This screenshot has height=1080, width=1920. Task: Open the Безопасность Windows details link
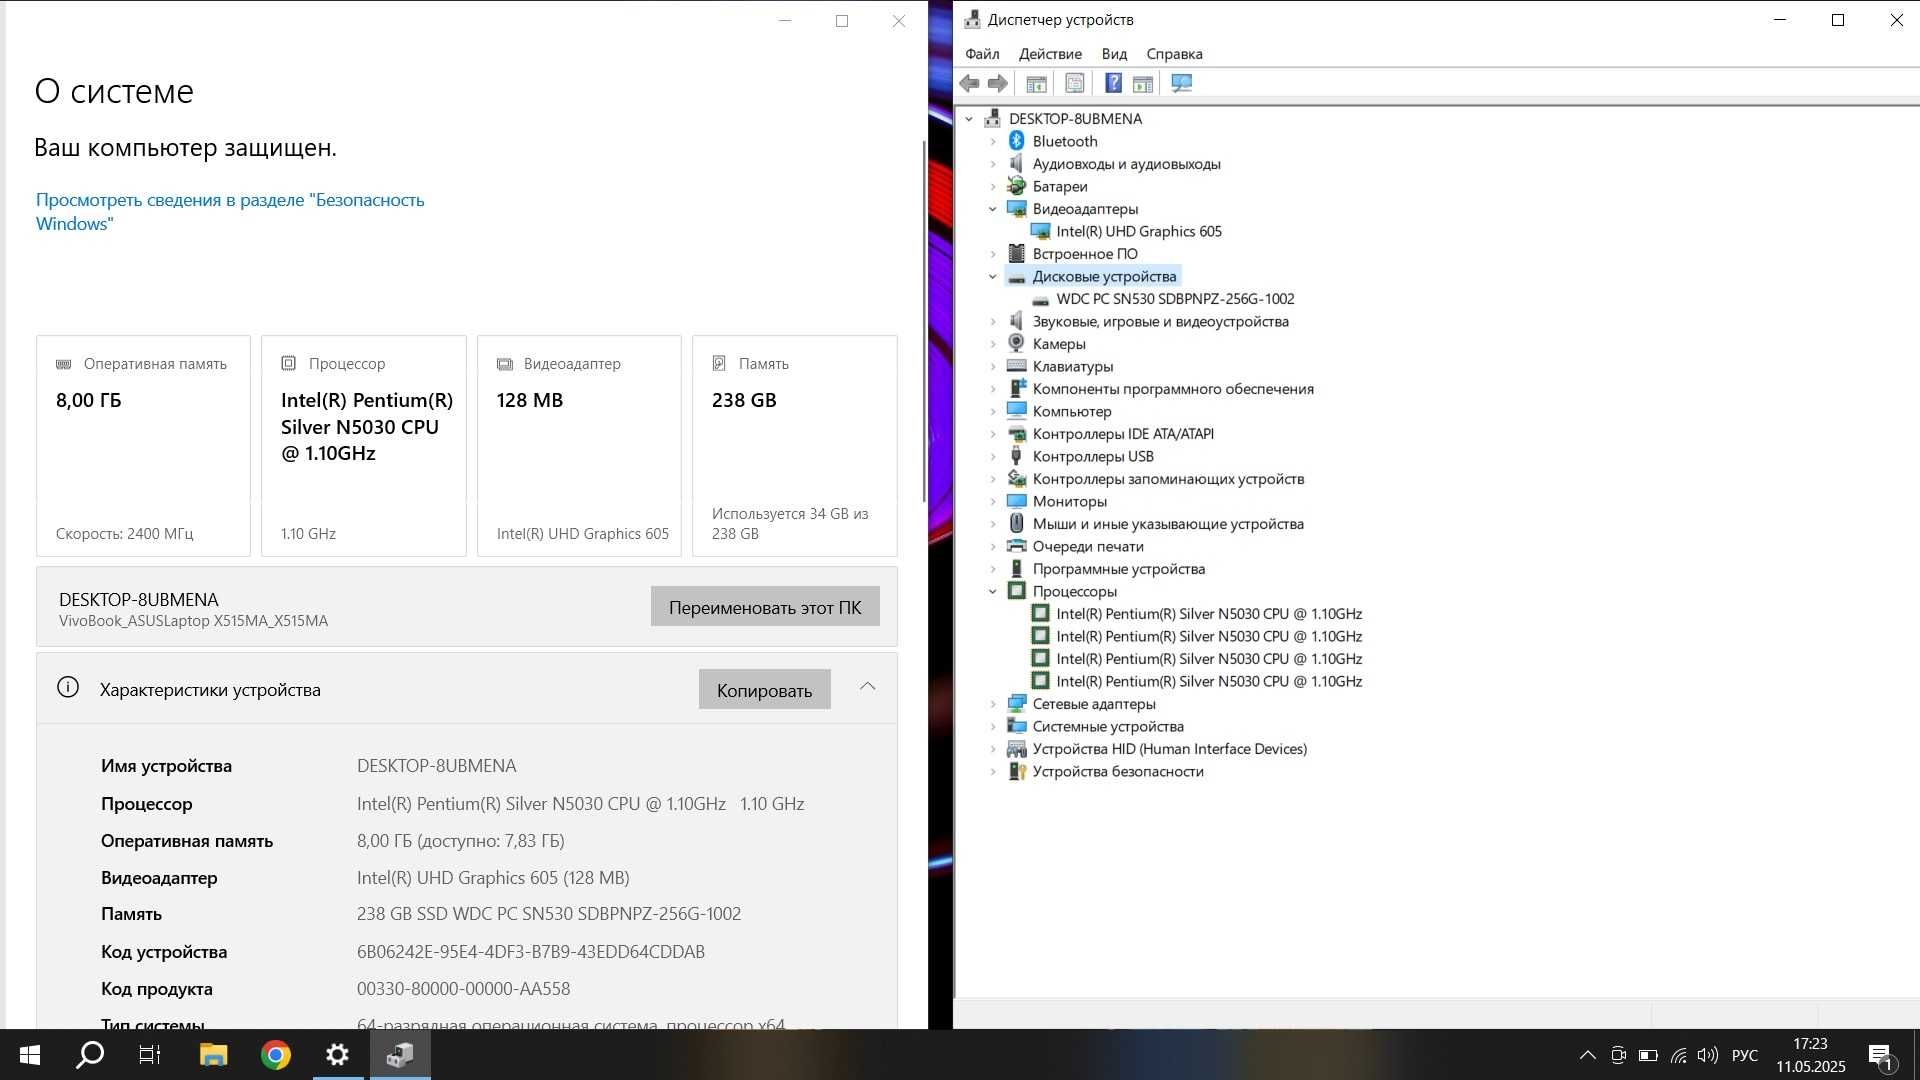[x=230, y=212]
